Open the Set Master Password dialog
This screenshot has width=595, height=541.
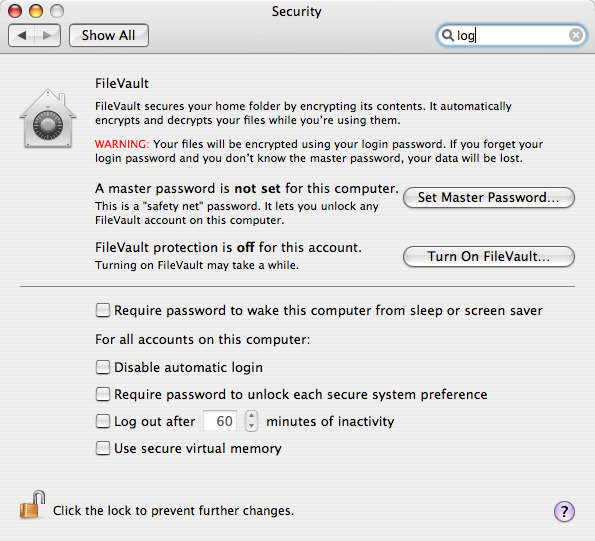[489, 198]
